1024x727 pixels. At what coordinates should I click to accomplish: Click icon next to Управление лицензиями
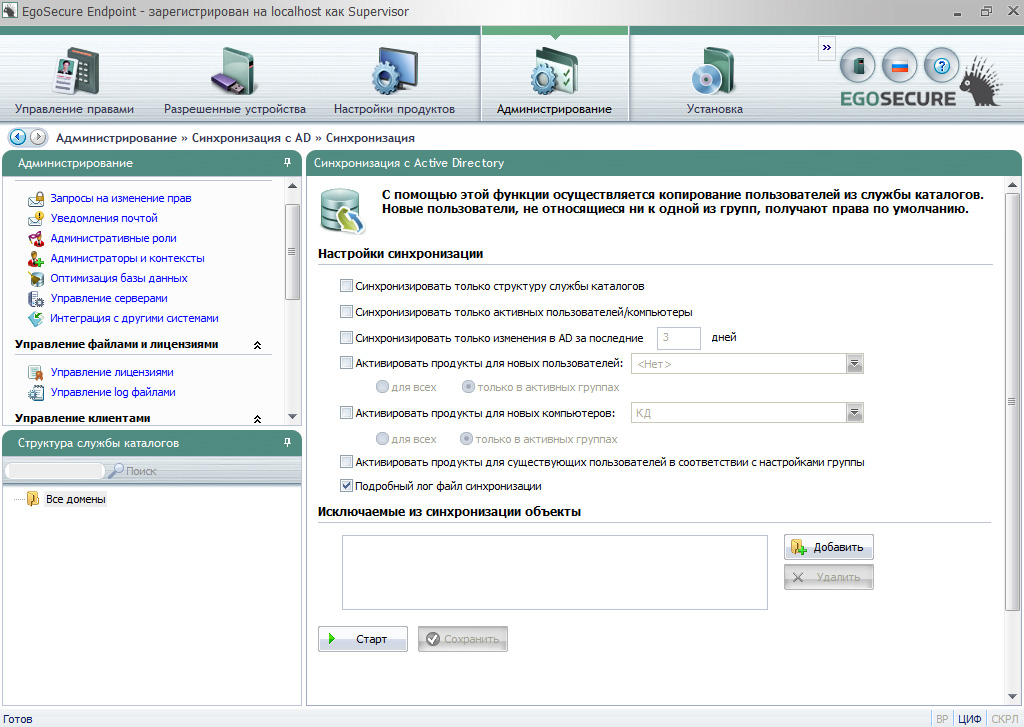[37, 372]
